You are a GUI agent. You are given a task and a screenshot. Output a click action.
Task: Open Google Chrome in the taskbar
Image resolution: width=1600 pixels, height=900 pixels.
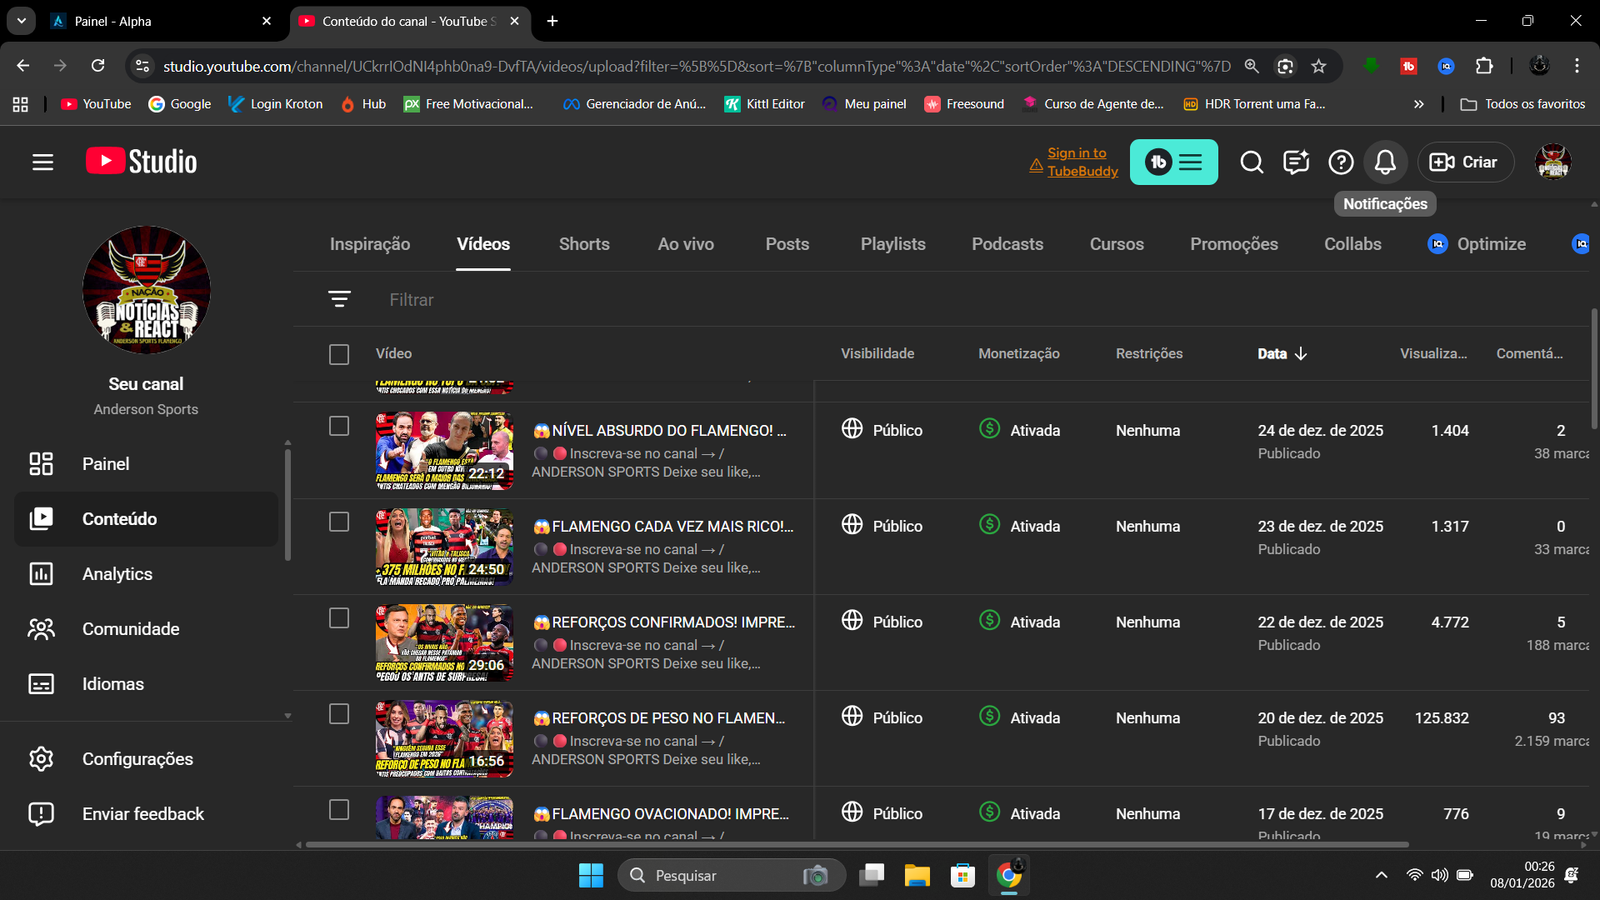[x=1009, y=876]
